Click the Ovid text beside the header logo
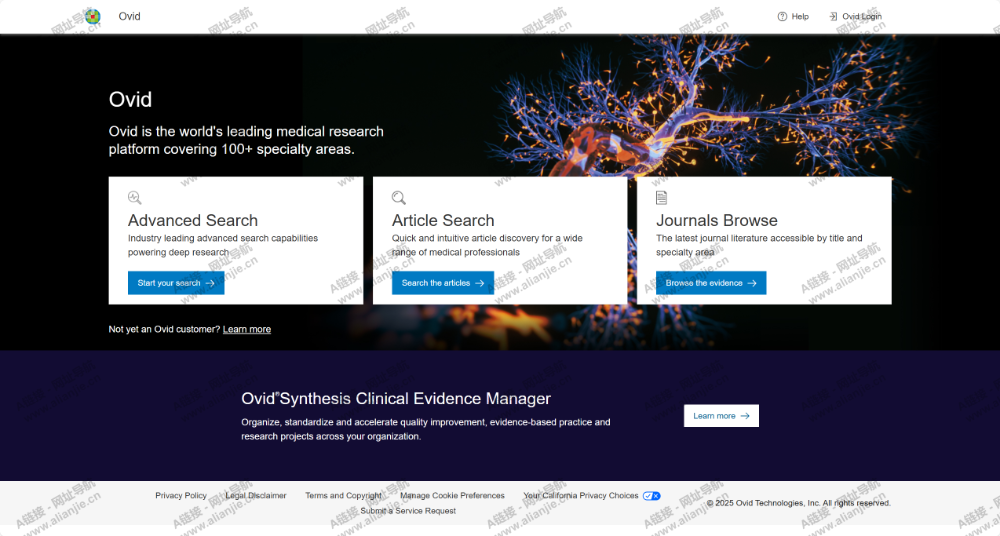 [x=129, y=16]
